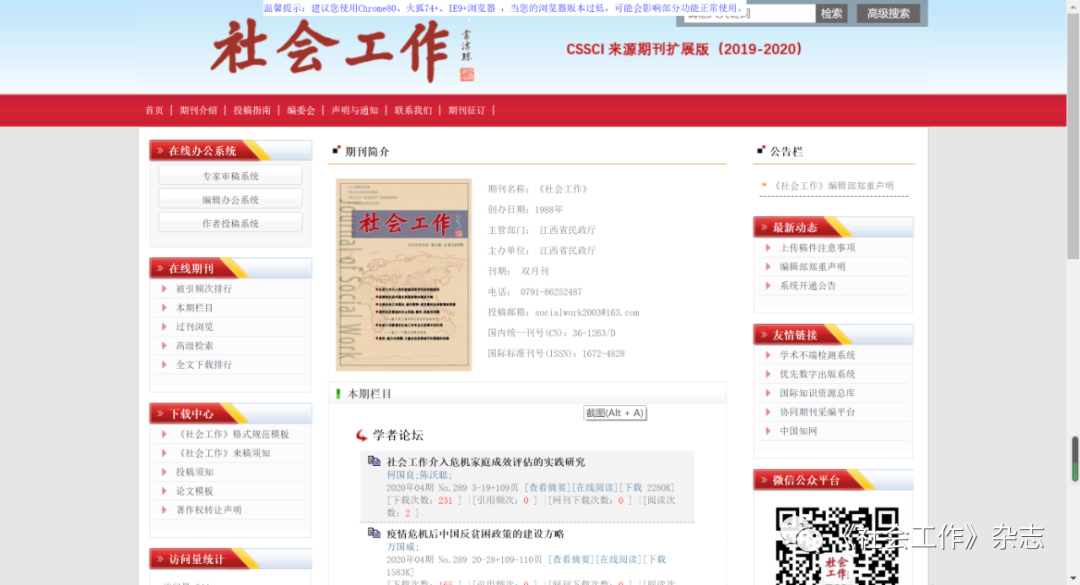Open 投稿指南 in the navigation bar
Screen dimensions: 1080x585
252,110
